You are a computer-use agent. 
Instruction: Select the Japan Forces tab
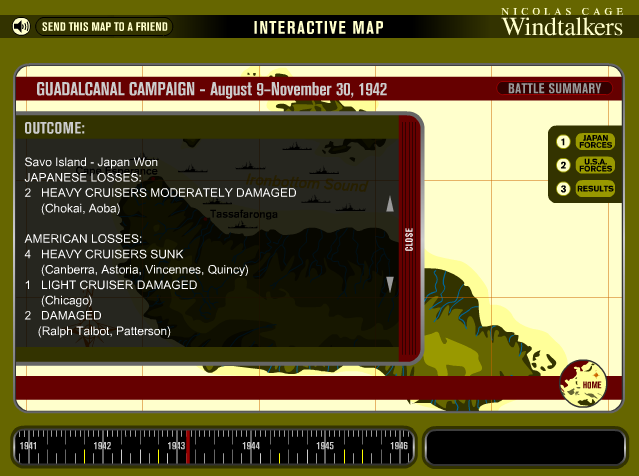tap(595, 141)
